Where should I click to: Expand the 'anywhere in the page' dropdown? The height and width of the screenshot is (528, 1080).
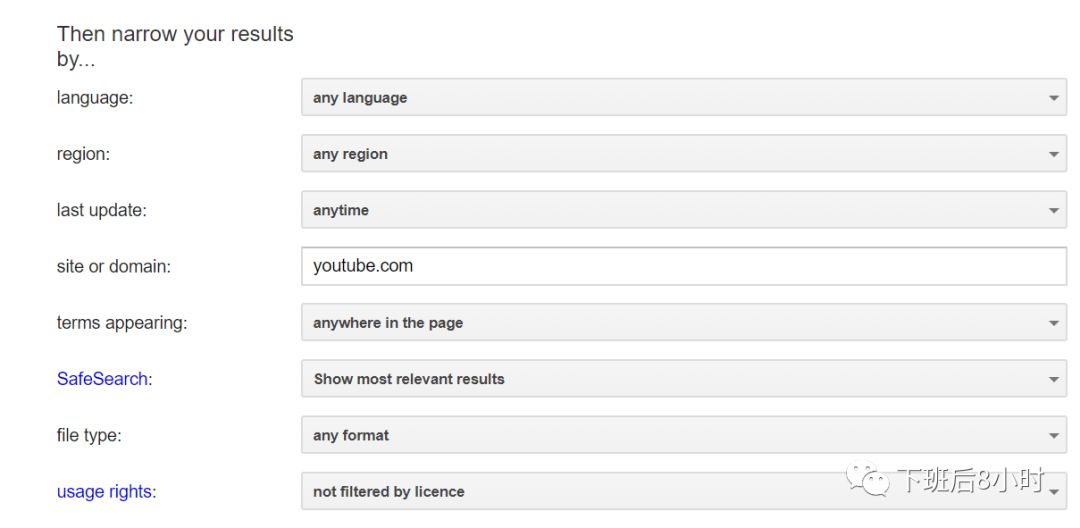tap(683, 323)
